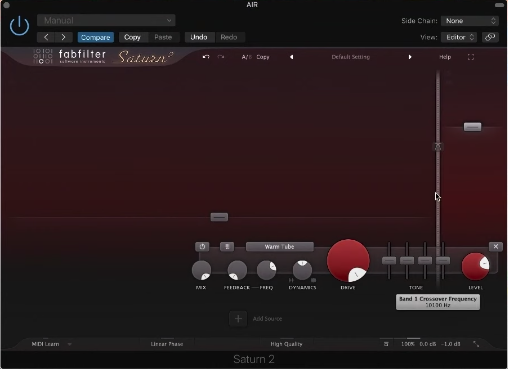Screen dimensions: 508x369
Task: Open the Side Chain dropdown
Action: pyautogui.click(x=470, y=21)
